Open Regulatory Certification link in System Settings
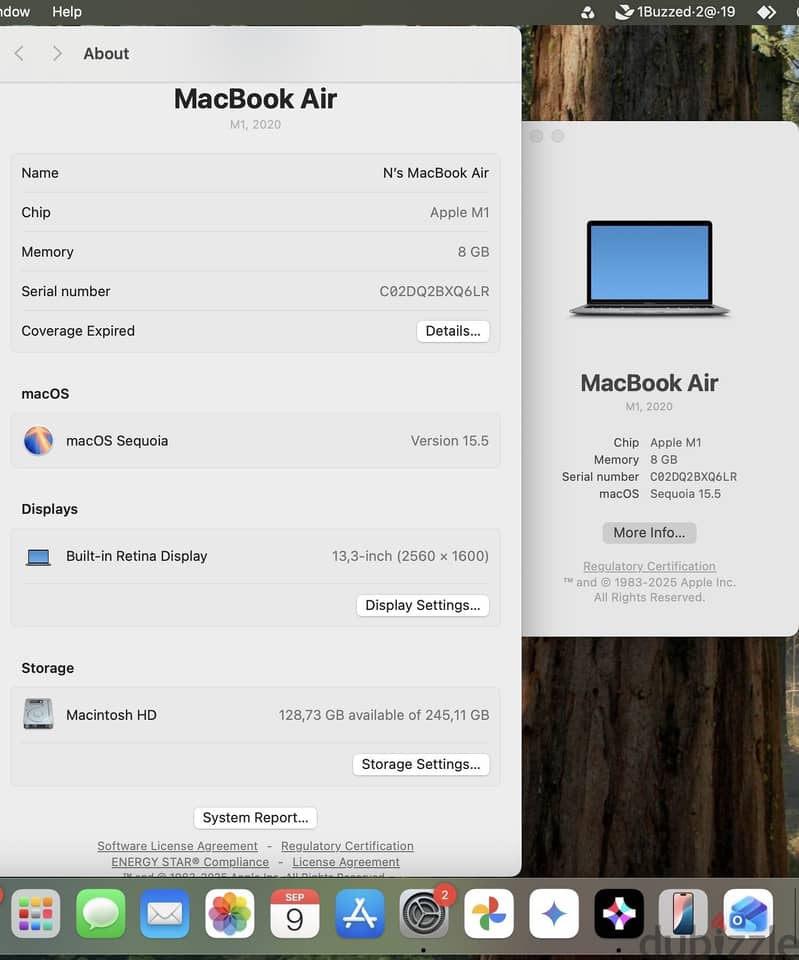 click(347, 846)
